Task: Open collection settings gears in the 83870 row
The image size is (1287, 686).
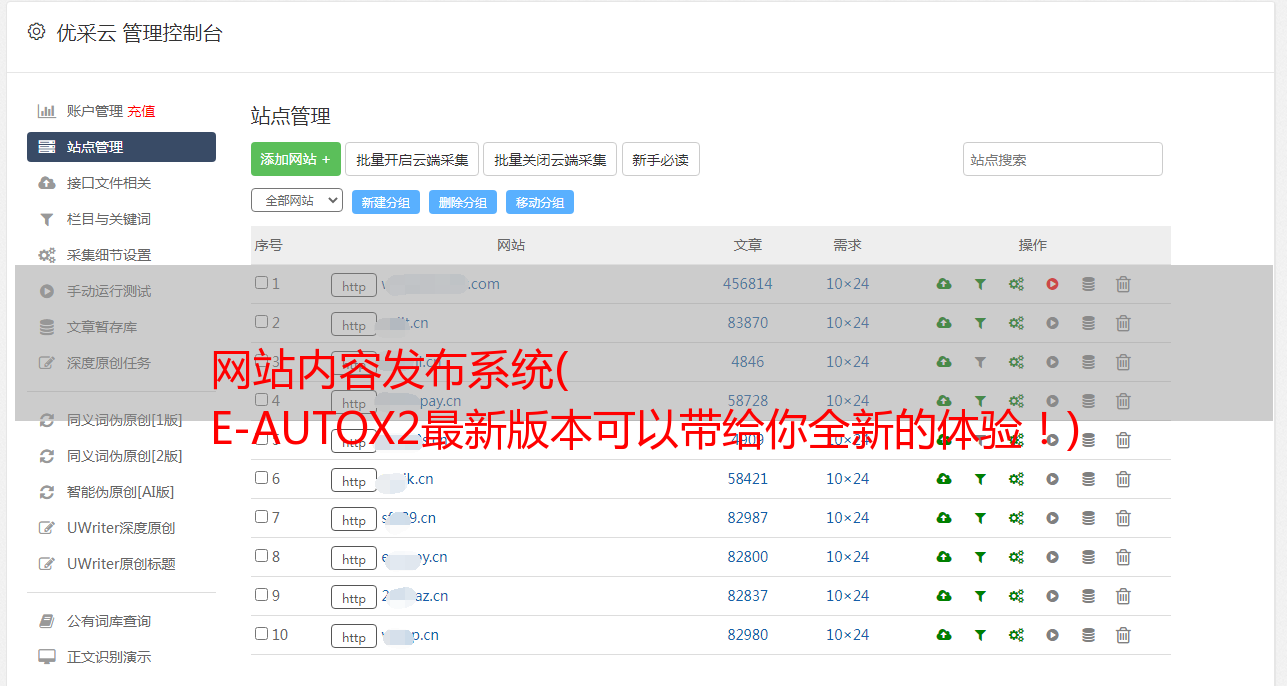Action: tap(1016, 323)
